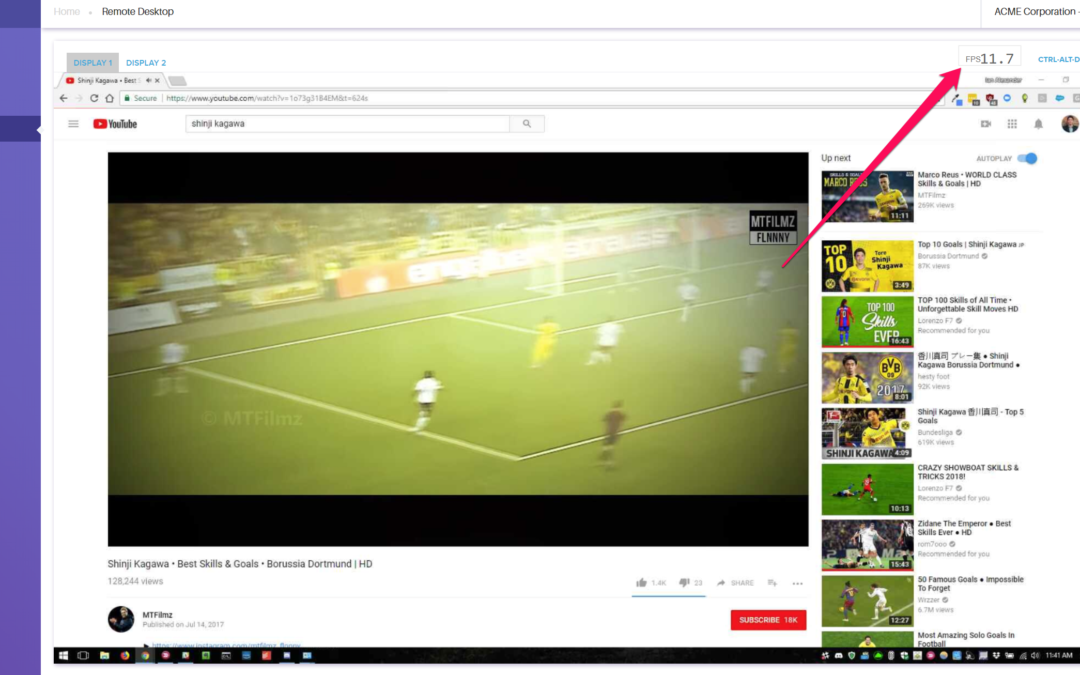Mute audio icon on the Shinji Kagawa tab
The height and width of the screenshot is (675, 1080).
(148, 81)
